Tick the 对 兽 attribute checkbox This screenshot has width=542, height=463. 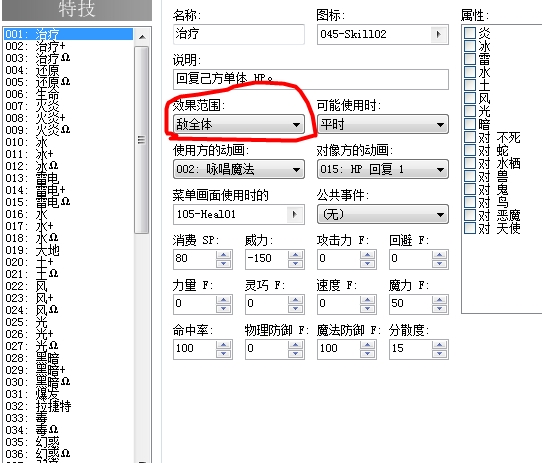(470, 176)
